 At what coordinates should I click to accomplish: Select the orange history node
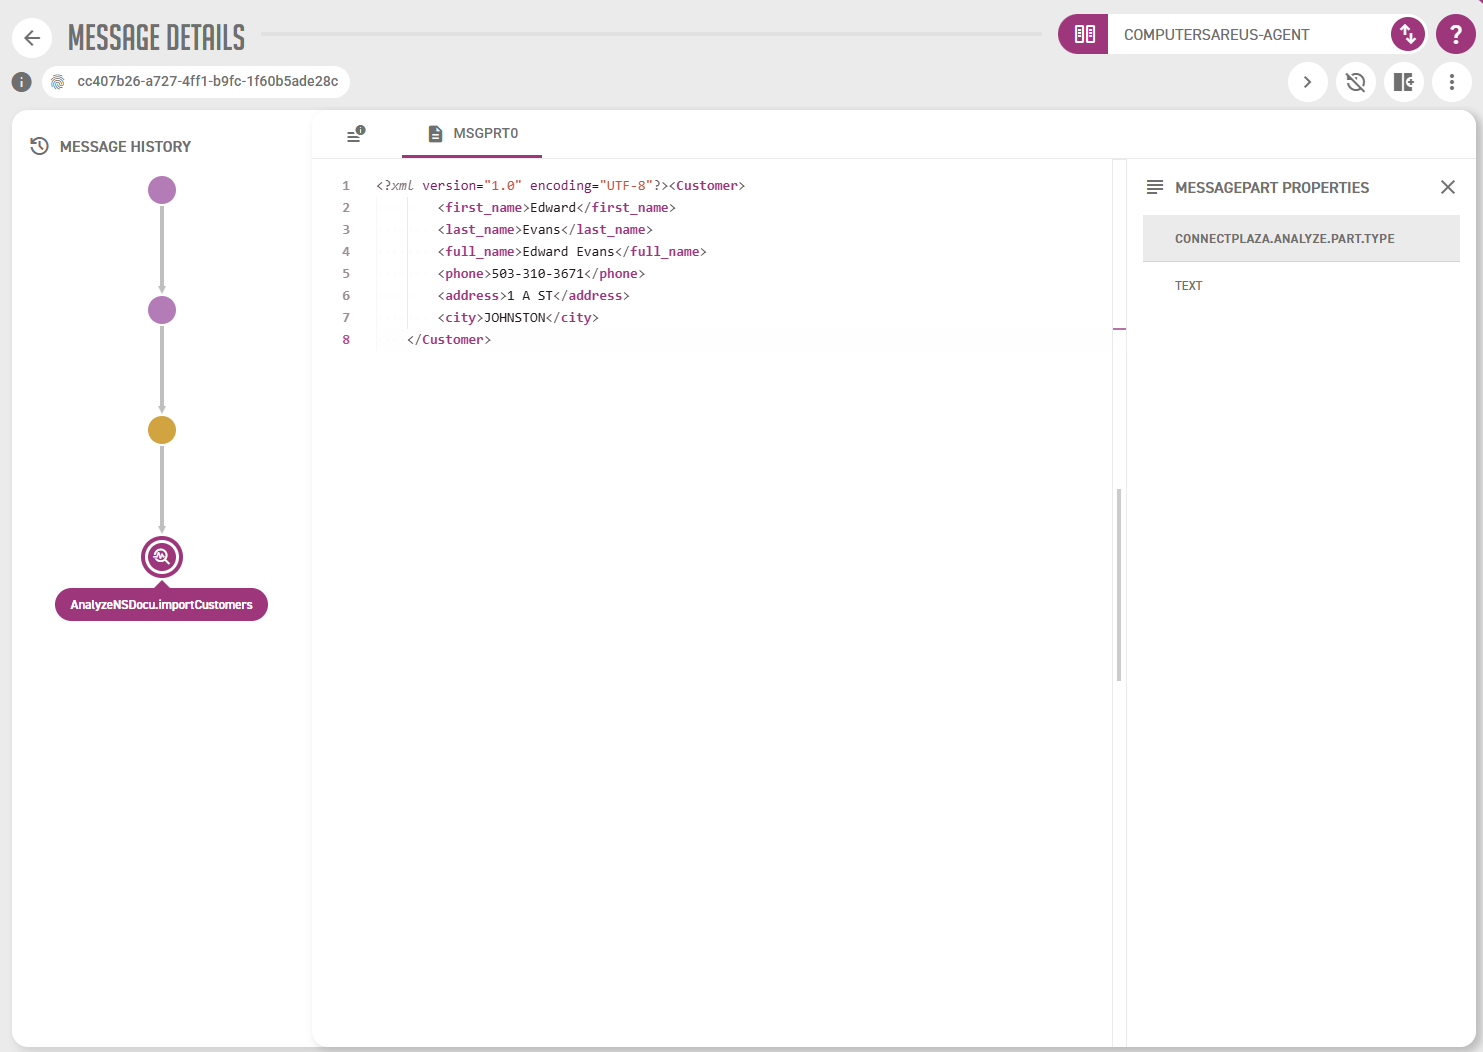162,430
